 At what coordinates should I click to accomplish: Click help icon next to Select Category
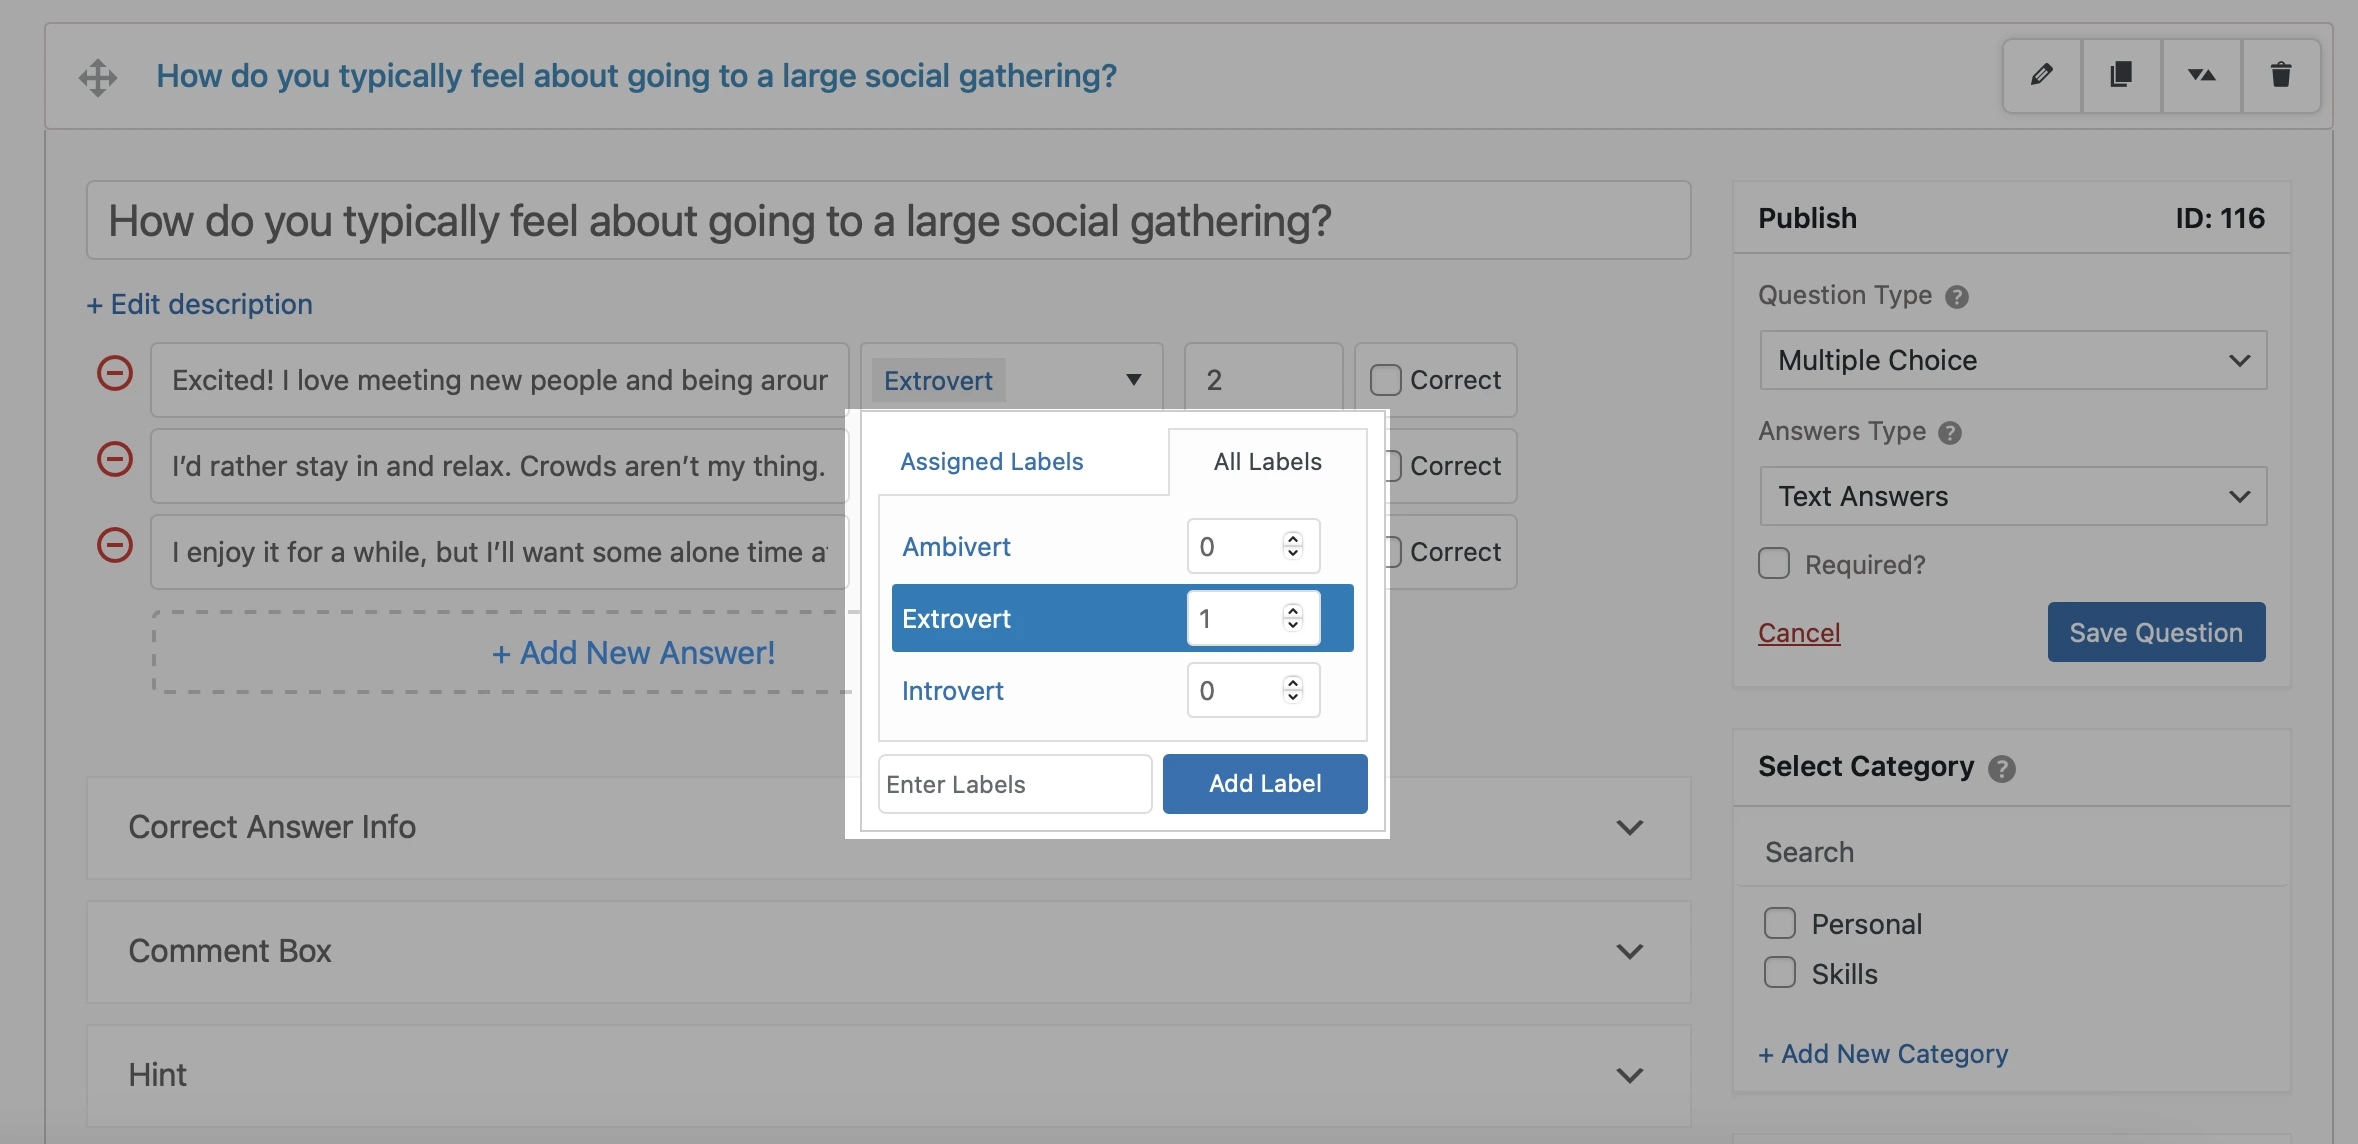2002,769
